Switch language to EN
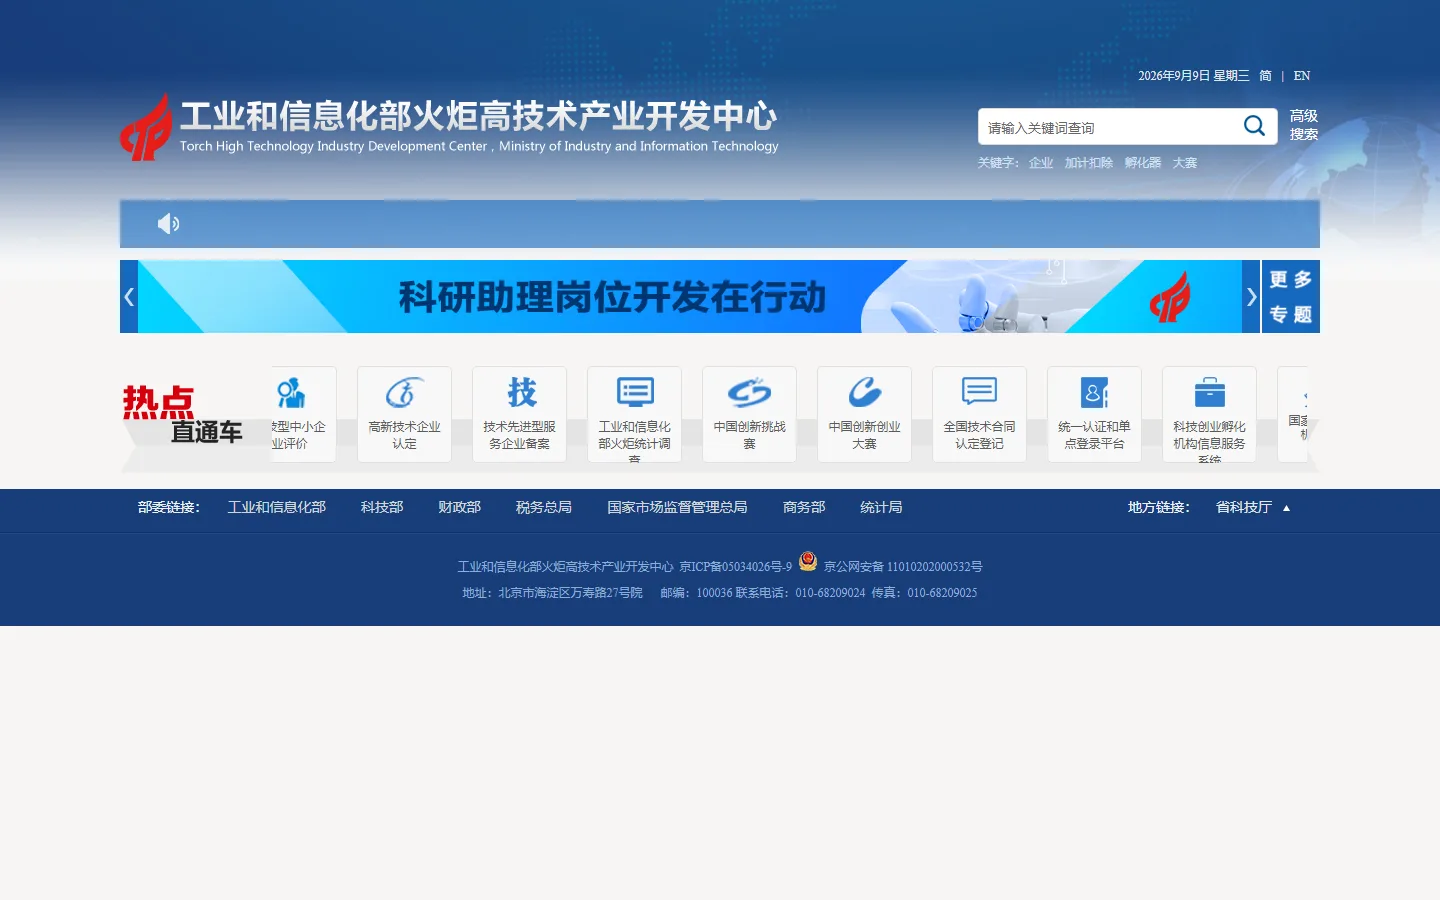 tap(1302, 76)
